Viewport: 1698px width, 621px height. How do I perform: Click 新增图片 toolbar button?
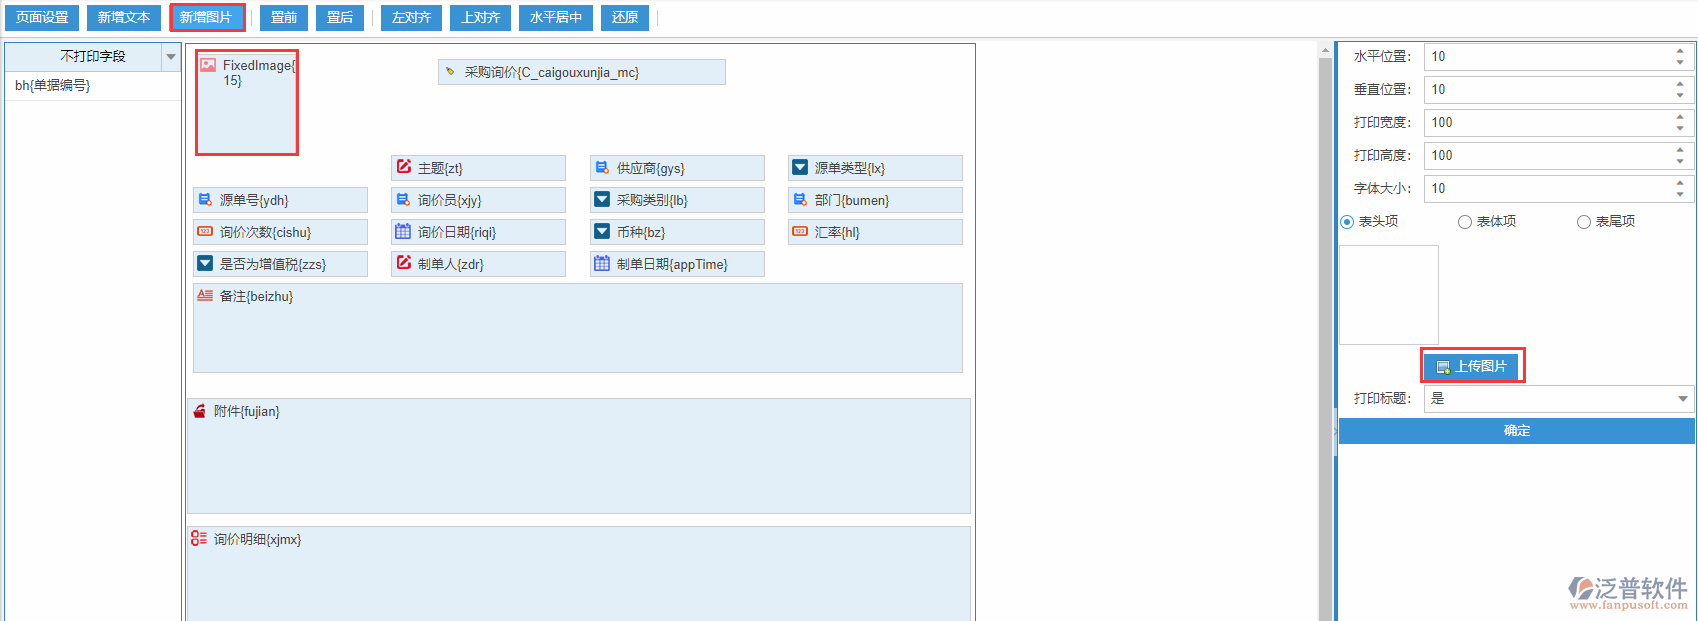207,18
